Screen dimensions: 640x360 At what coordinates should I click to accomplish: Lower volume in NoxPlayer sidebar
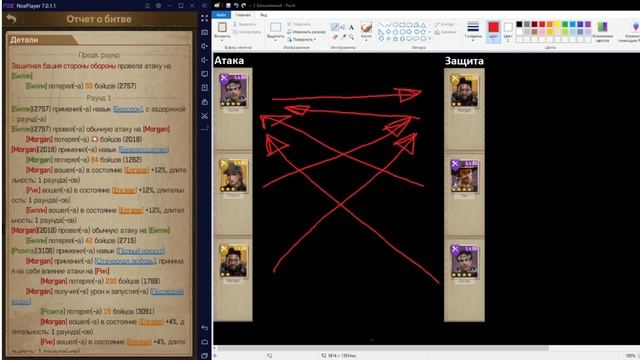tap(204, 60)
